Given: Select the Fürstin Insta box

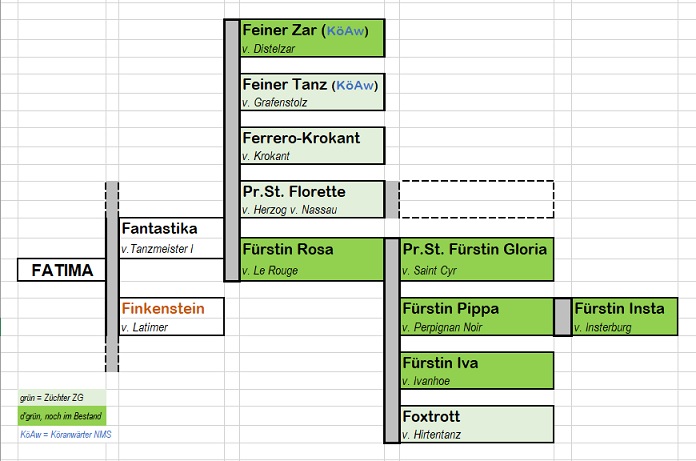Looking at the screenshot, I should click(633, 316).
